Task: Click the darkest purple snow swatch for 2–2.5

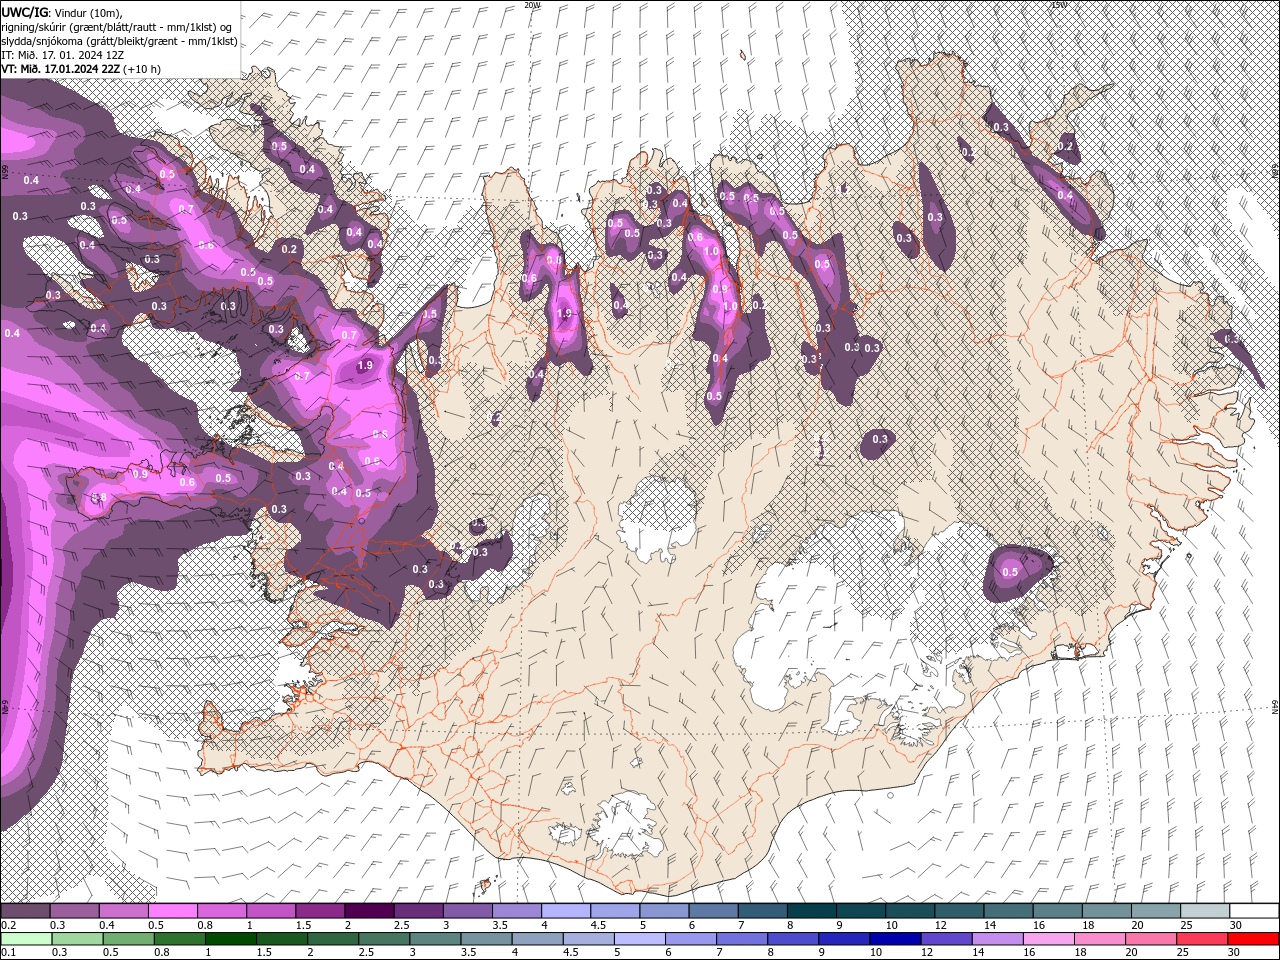Action: [x=369, y=911]
